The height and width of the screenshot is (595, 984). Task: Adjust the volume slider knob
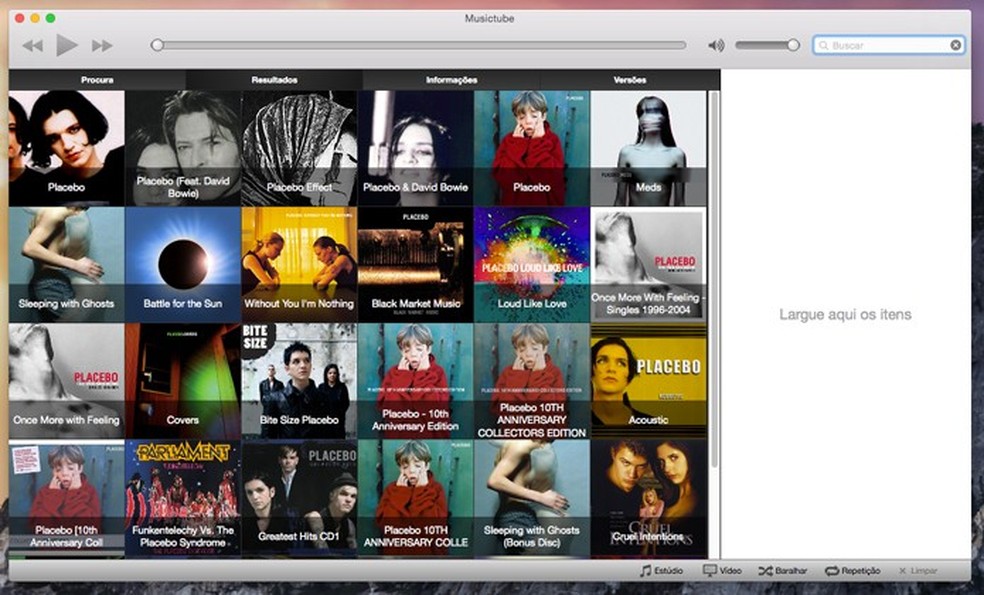coord(793,45)
